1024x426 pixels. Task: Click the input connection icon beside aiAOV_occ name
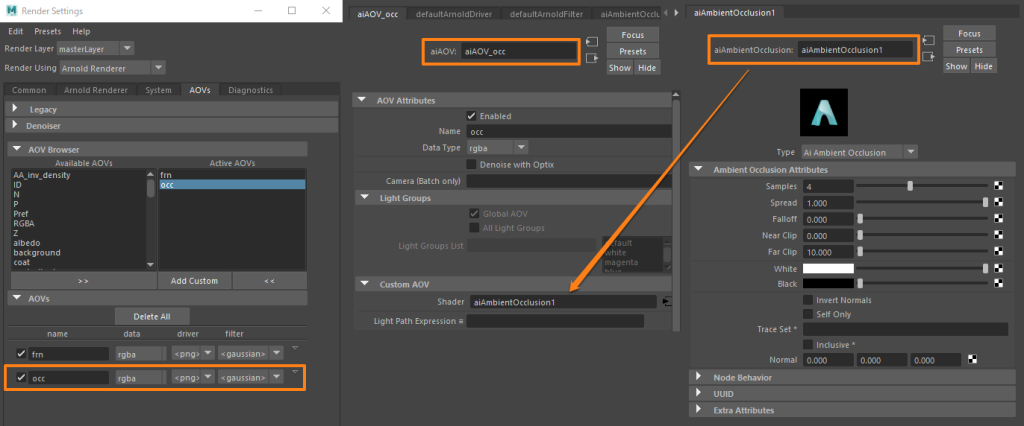pyautogui.click(x=592, y=42)
